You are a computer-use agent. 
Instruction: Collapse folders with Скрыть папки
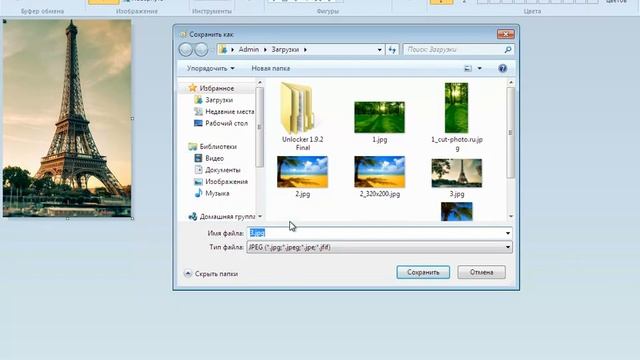pos(211,274)
